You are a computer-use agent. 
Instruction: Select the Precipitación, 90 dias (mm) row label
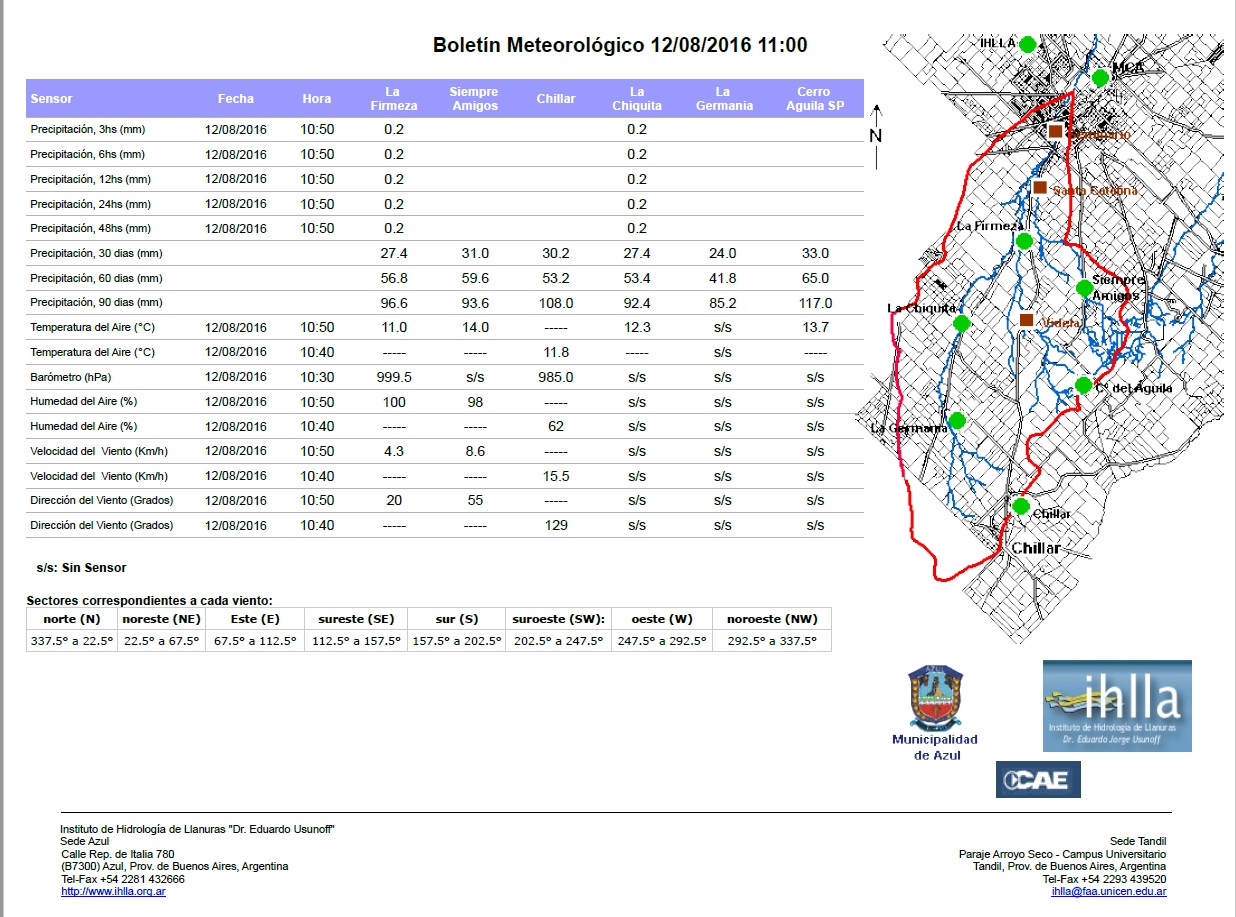[96, 303]
